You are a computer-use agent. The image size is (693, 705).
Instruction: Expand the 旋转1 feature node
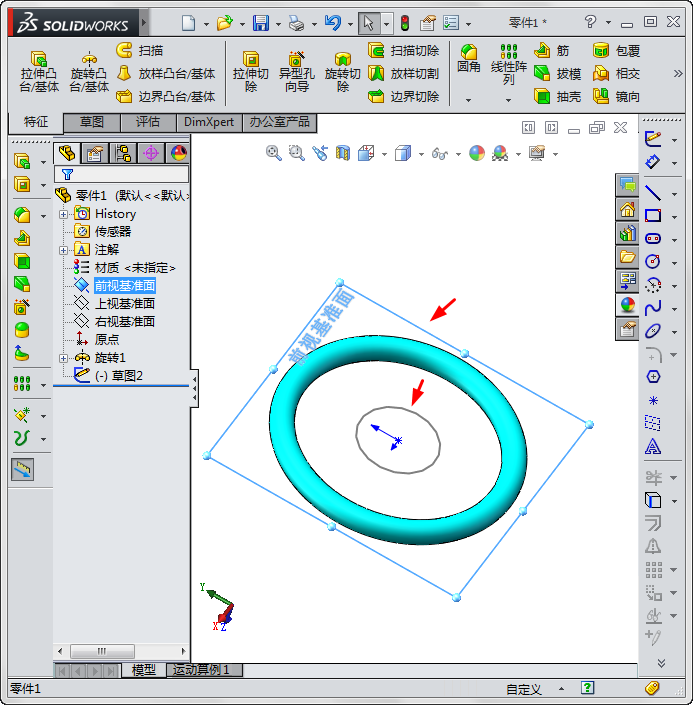(x=64, y=358)
